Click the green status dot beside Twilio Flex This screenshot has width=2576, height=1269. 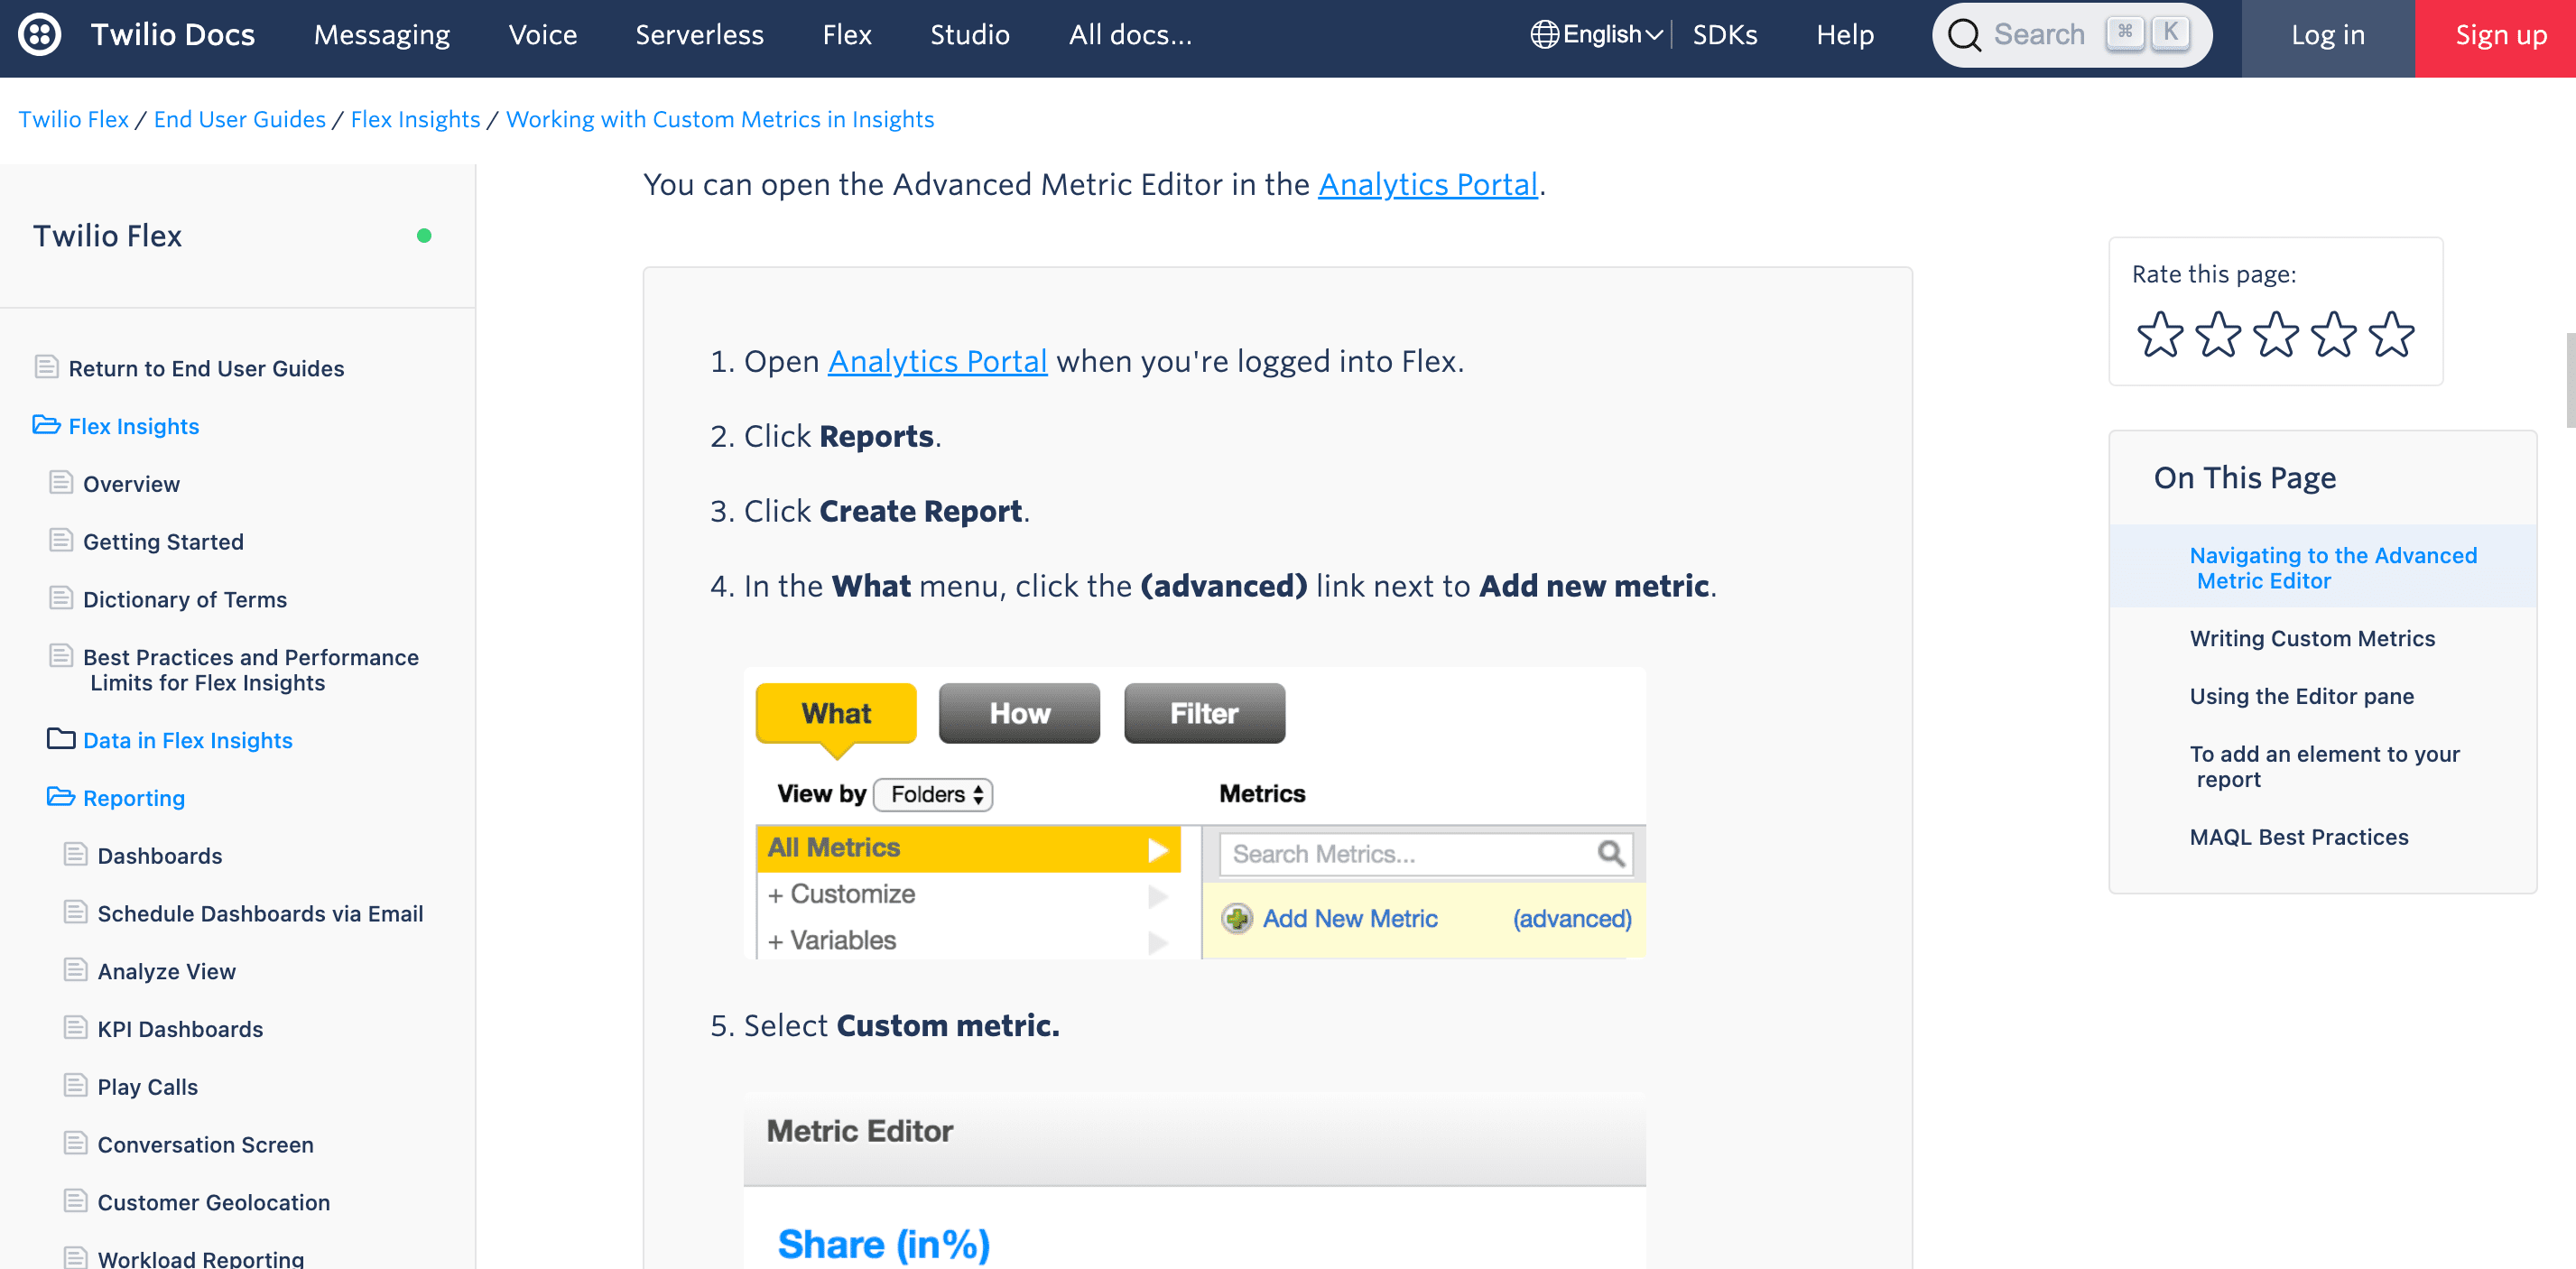coord(424,236)
